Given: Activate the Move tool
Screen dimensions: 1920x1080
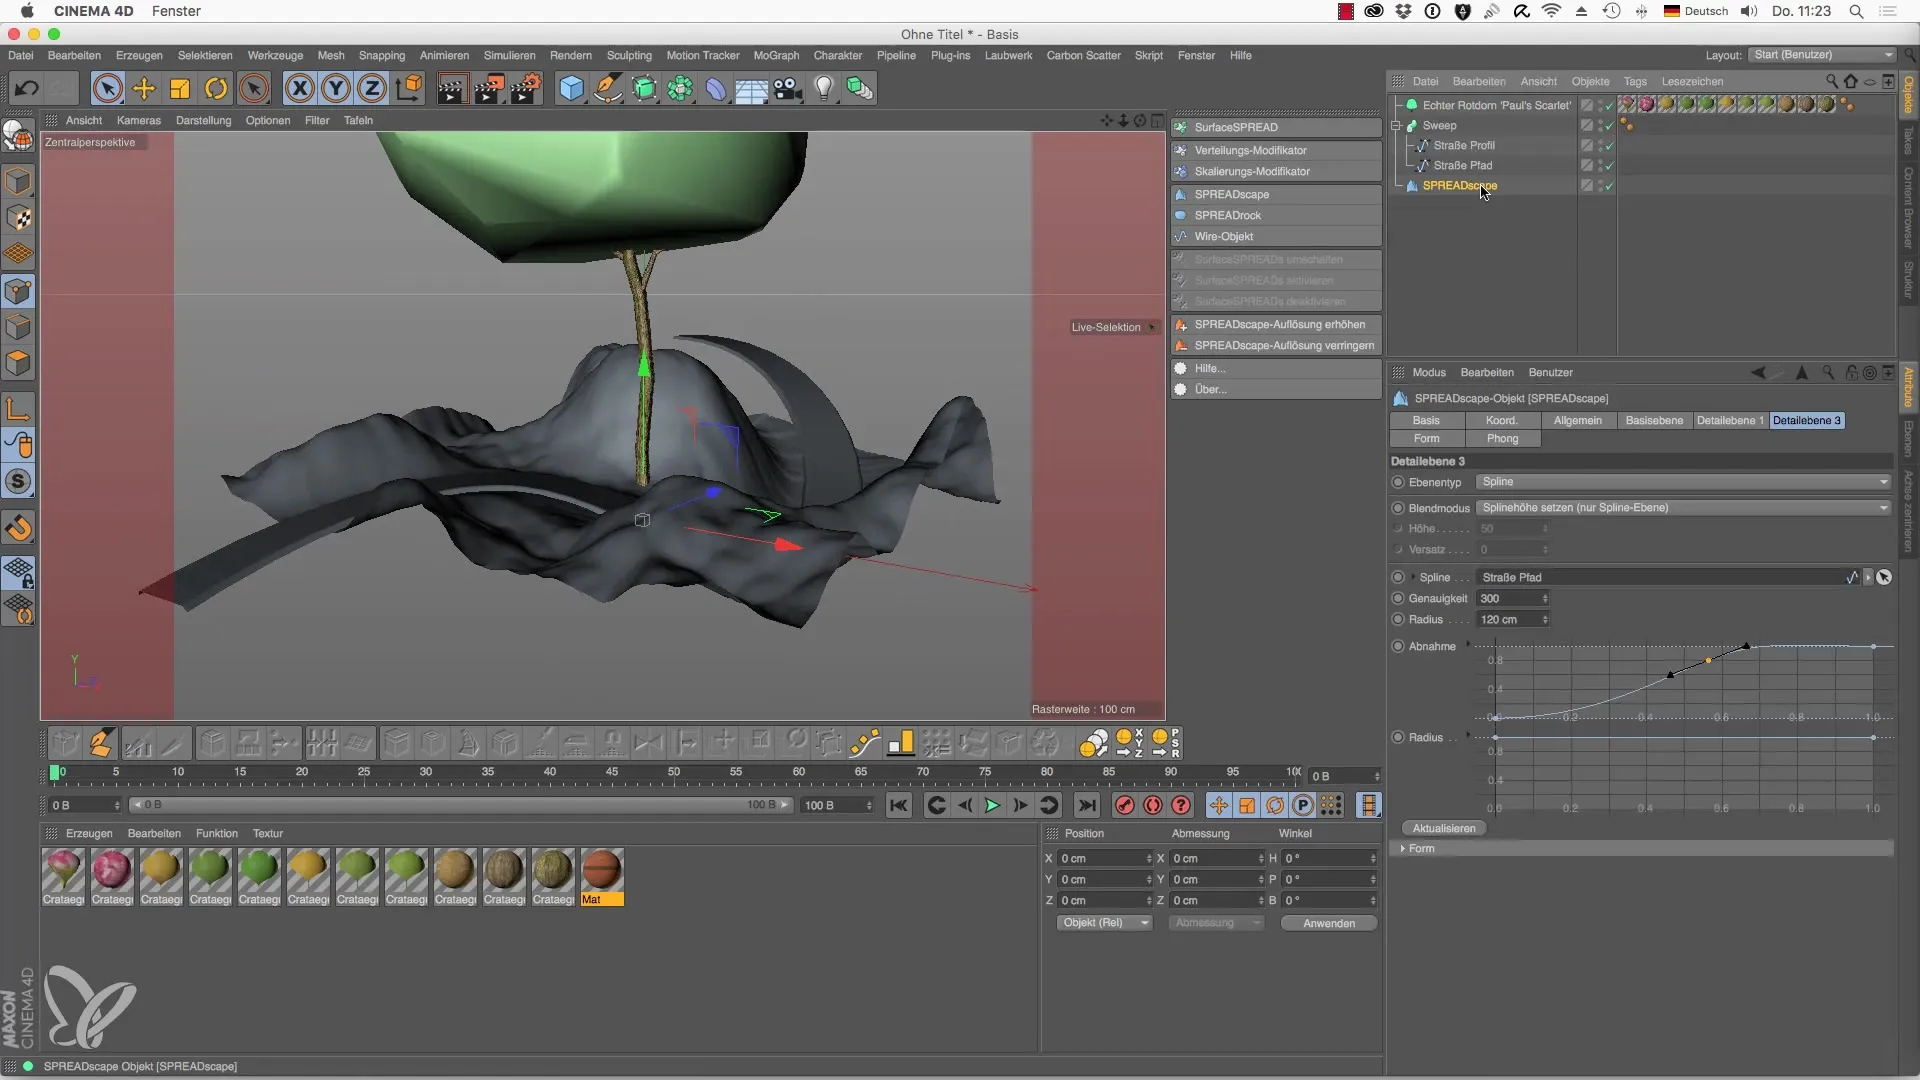Looking at the screenshot, I should click(x=144, y=88).
